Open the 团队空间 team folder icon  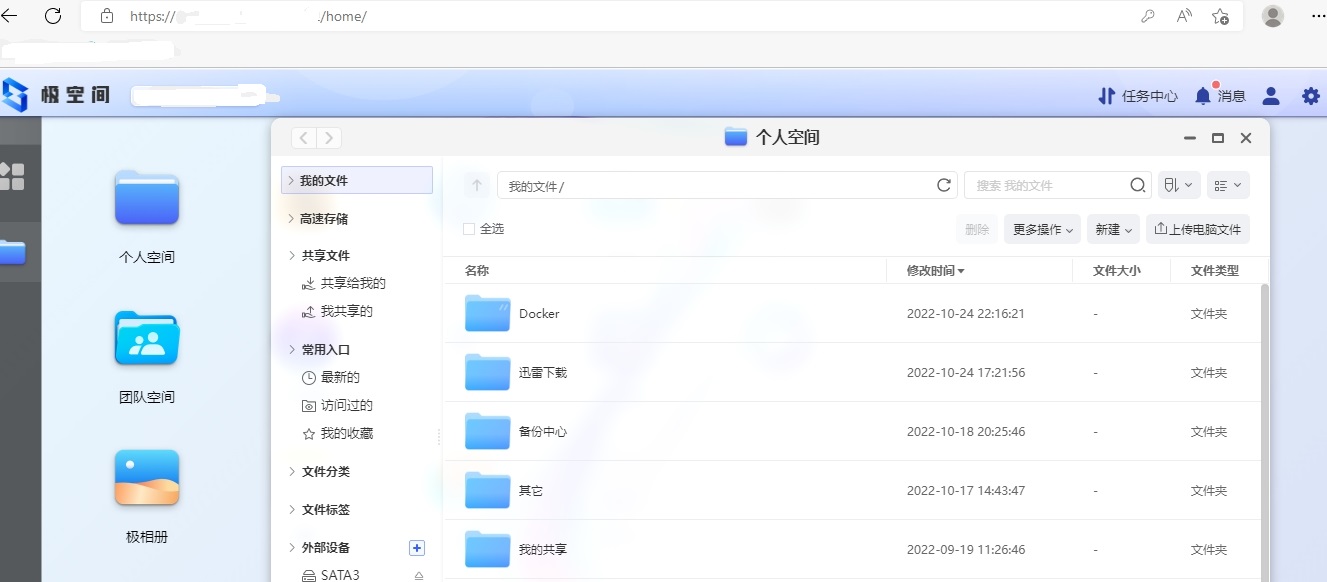(x=146, y=338)
